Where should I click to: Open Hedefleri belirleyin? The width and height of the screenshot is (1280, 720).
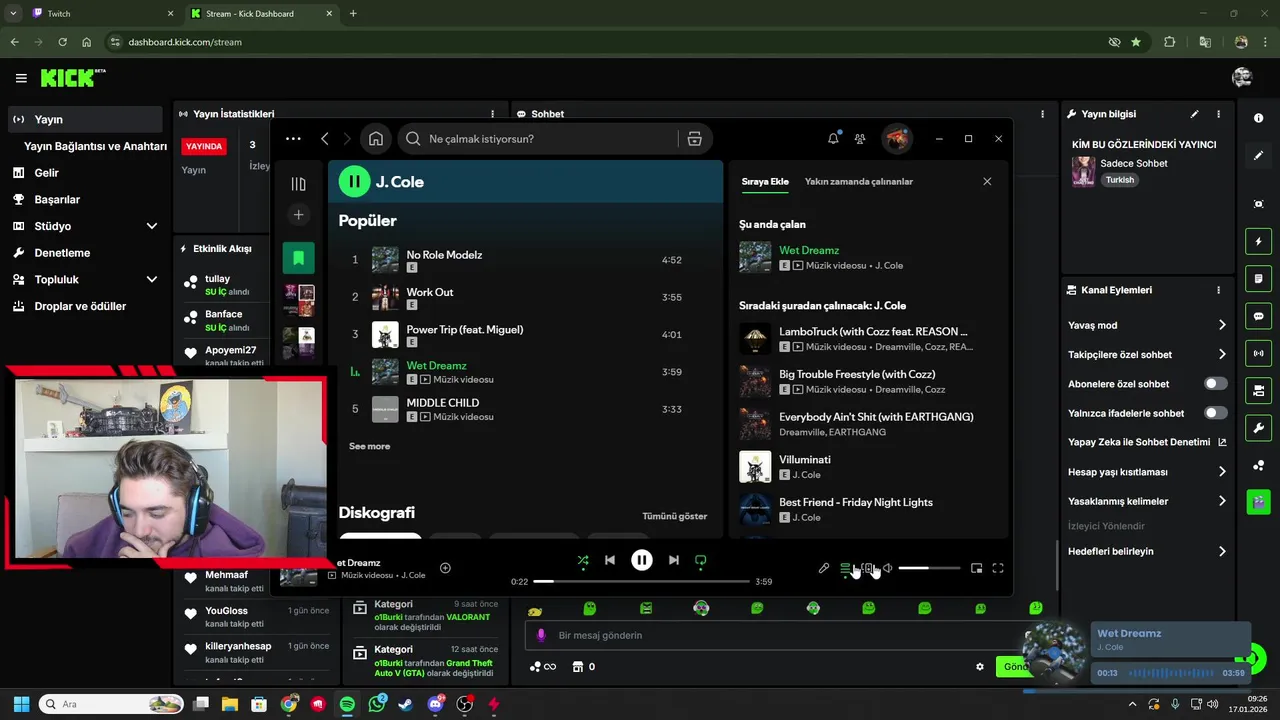tap(1147, 551)
